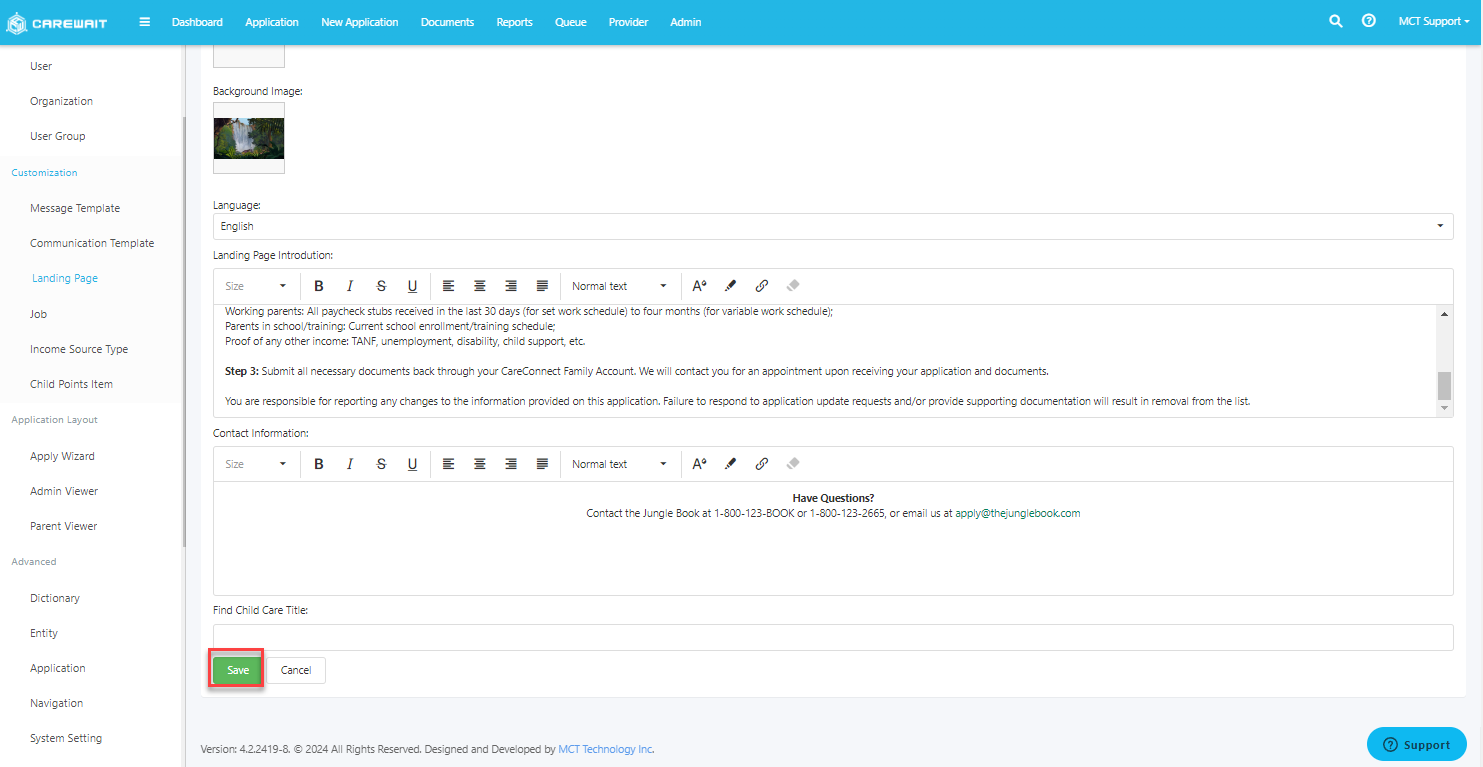Pick highlight color in Contact Information toolbar
The height and width of the screenshot is (767, 1483).
tap(730, 464)
